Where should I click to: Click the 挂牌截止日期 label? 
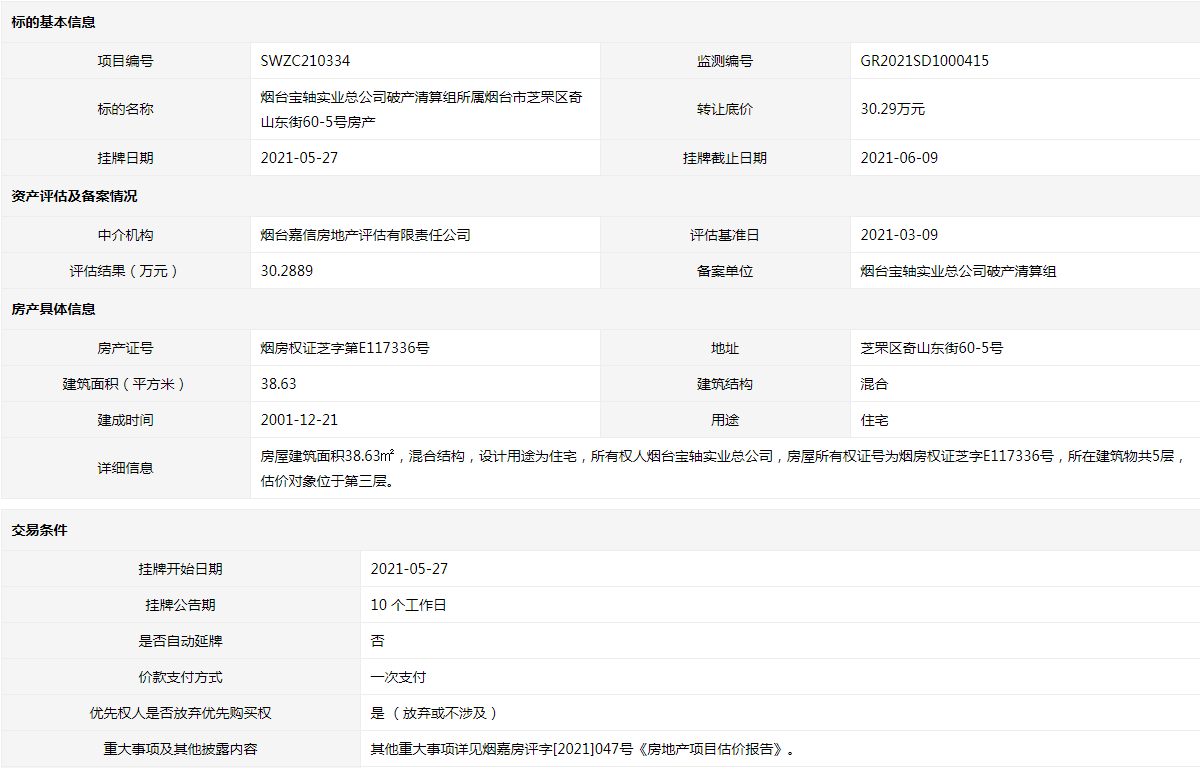coord(725,158)
